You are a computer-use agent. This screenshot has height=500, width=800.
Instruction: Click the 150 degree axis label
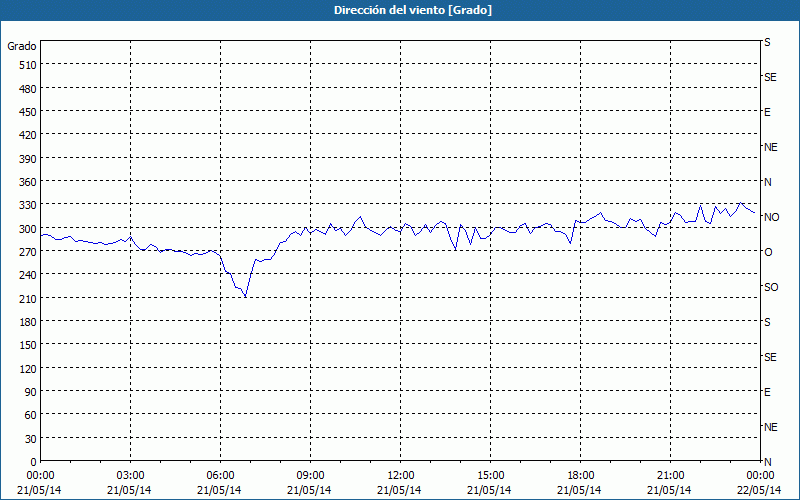29,345
